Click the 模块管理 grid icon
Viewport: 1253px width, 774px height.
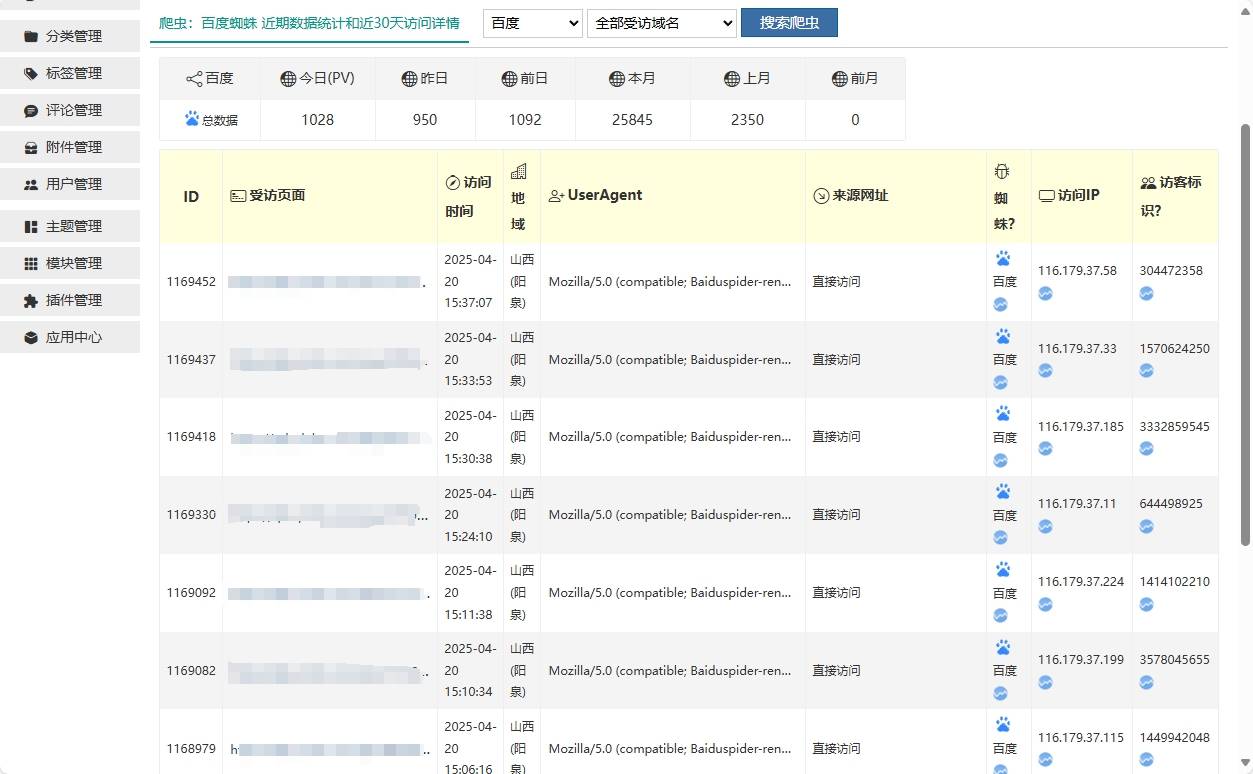30,263
